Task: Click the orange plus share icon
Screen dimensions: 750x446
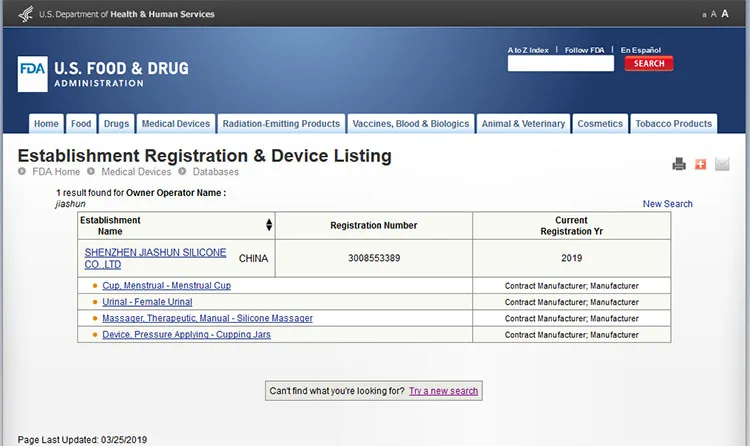Action: point(700,164)
